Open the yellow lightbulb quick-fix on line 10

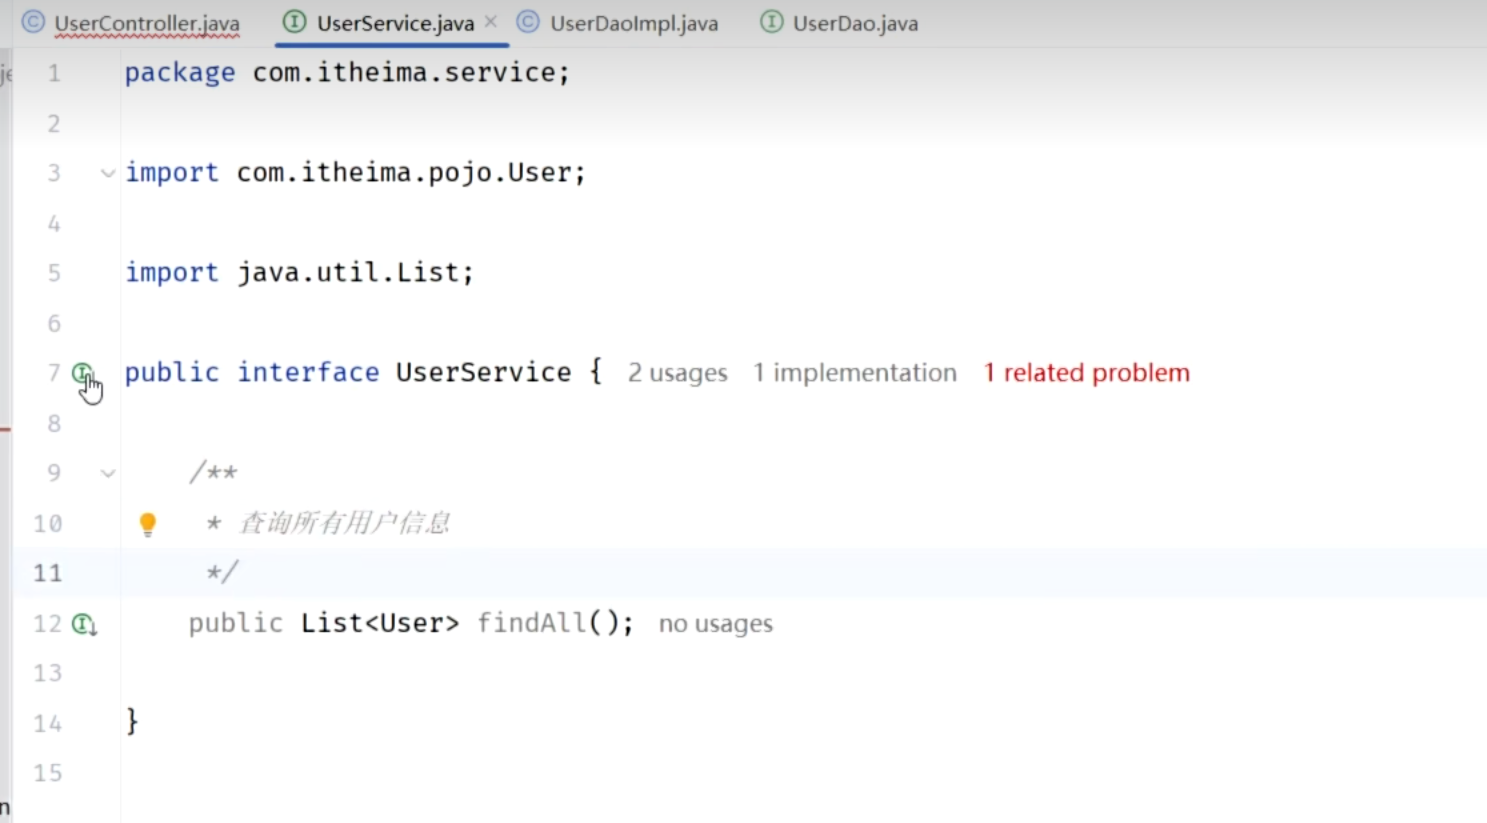(x=147, y=523)
